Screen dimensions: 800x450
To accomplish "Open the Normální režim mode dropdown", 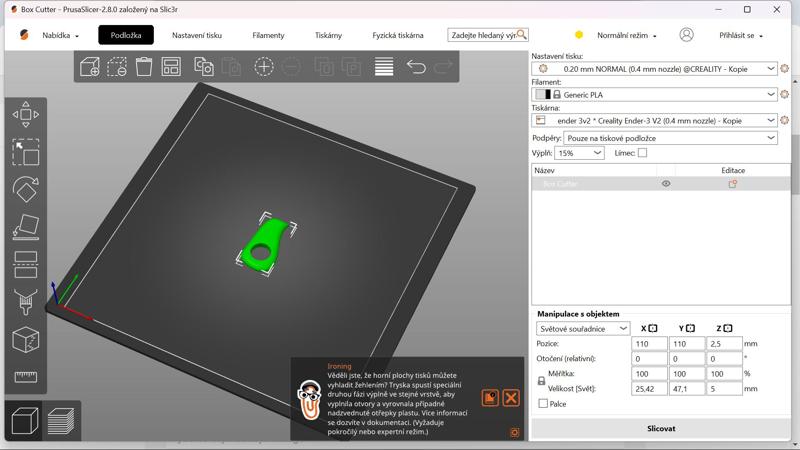I will tap(627, 35).
